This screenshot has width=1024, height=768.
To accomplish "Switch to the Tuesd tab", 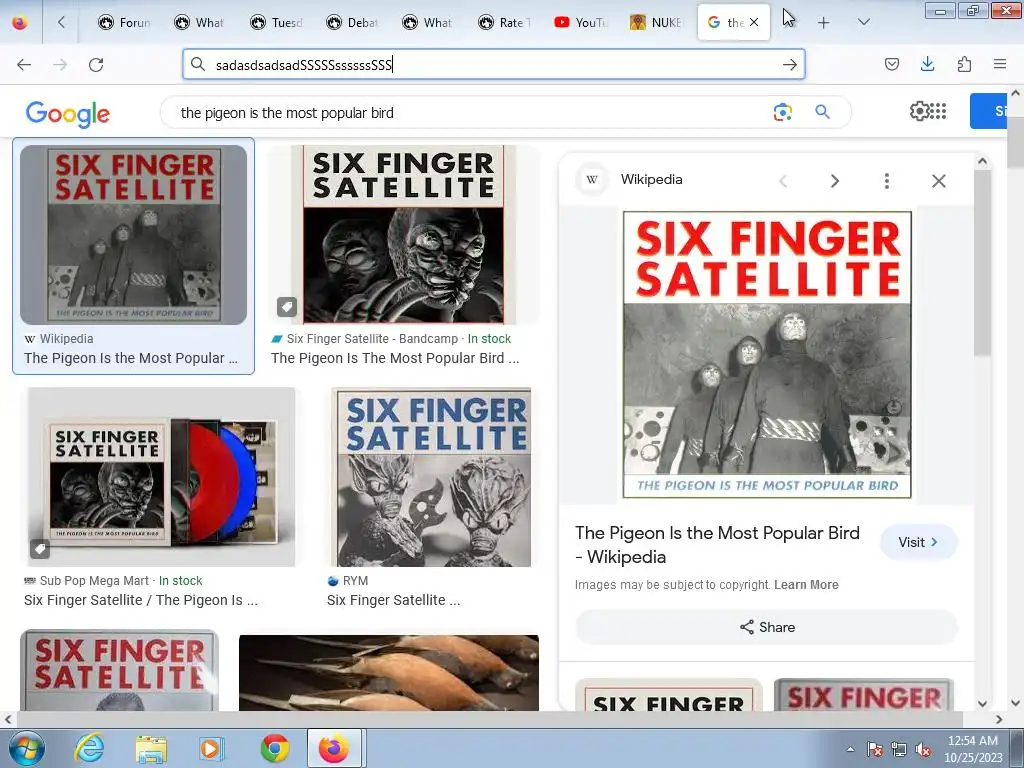I will (276, 22).
